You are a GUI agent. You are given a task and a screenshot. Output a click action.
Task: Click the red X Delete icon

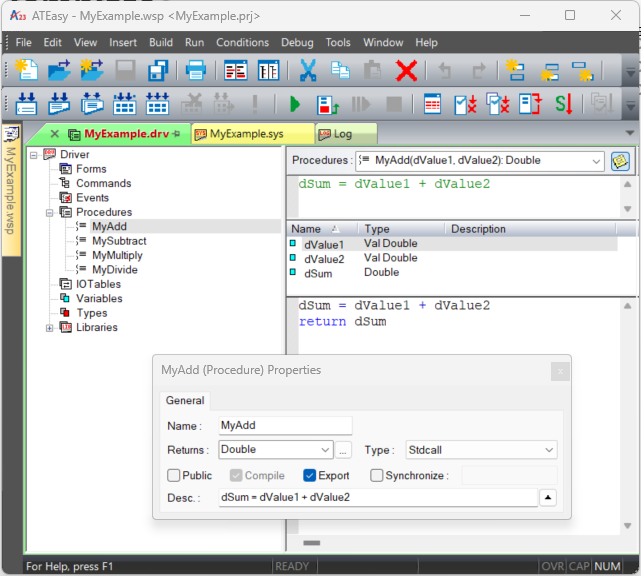pyautogui.click(x=406, y=70)
